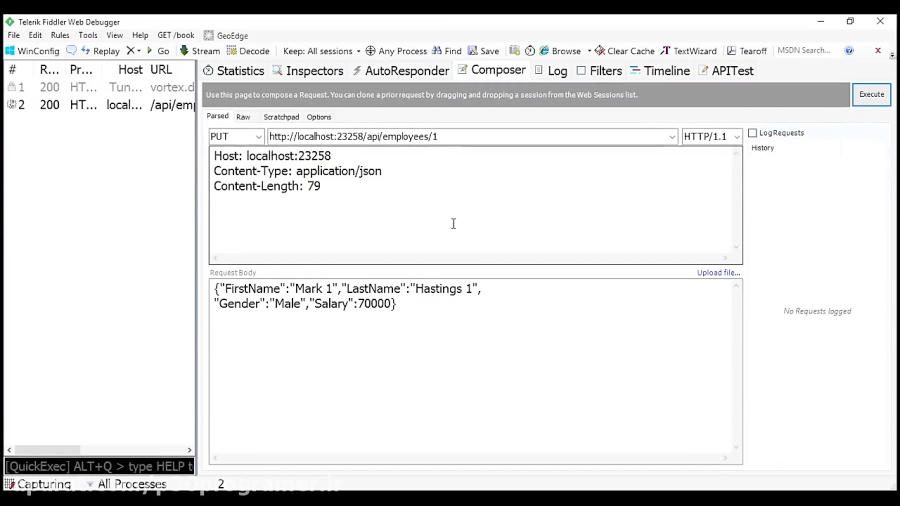Image resolution: width=900 pixels, height=506 pixels.
Task: Click the camera screenshot icon
Action: click(x=514, y=50)
